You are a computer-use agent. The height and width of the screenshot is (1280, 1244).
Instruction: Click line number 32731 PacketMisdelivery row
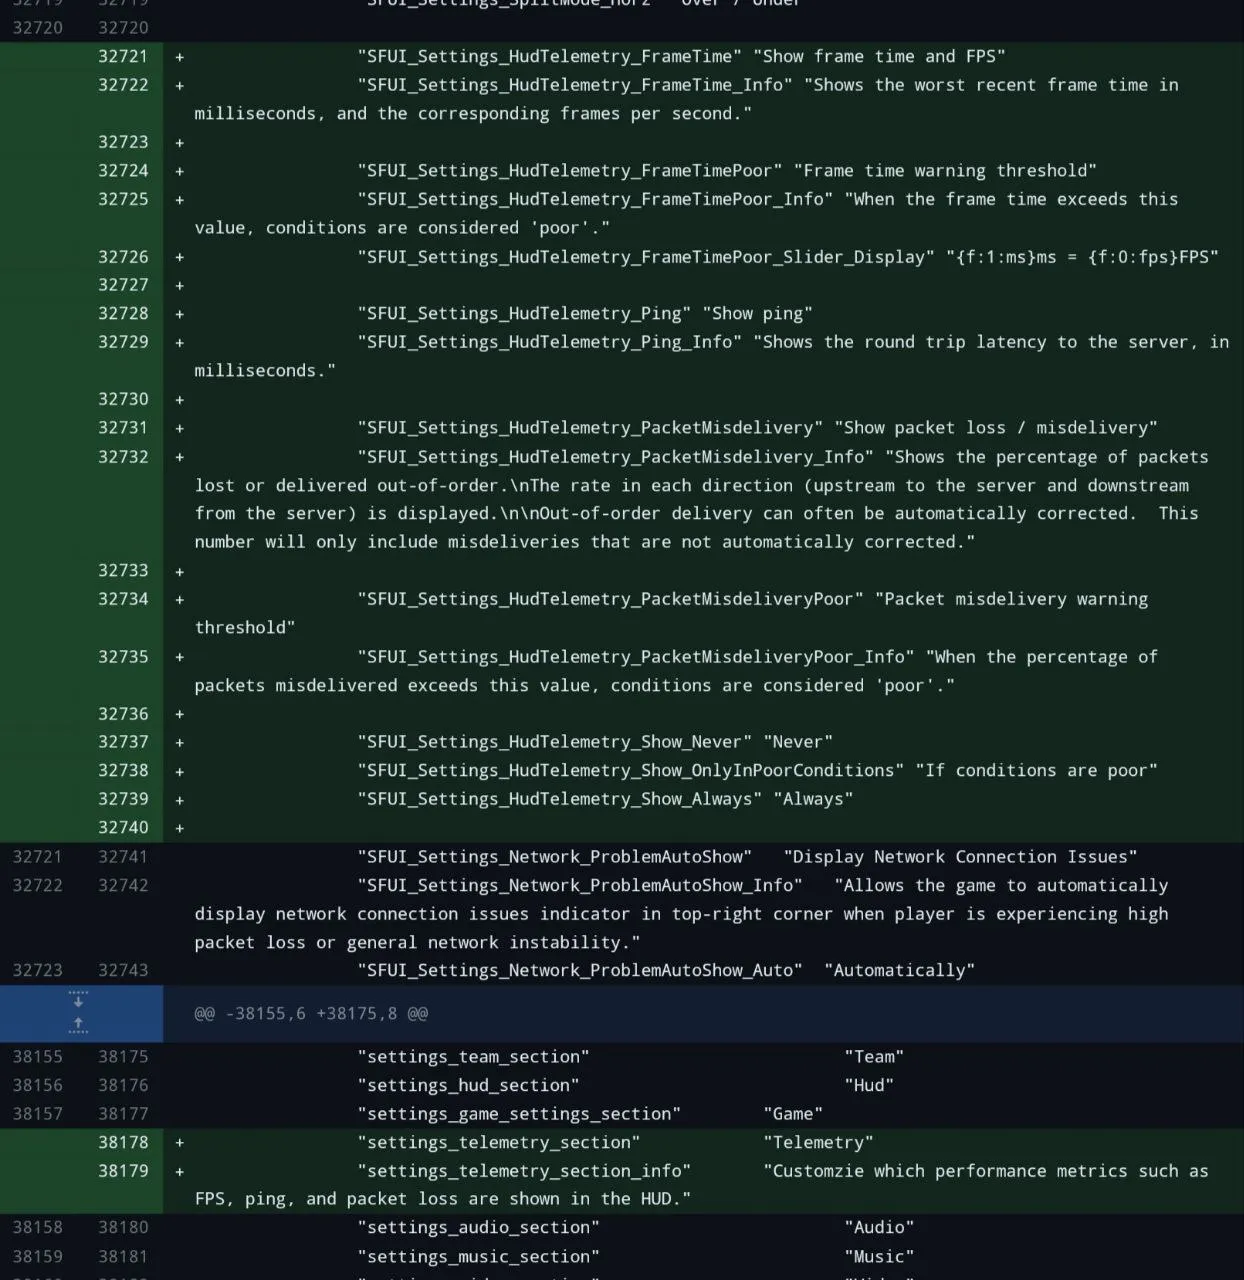click(123, 428)
